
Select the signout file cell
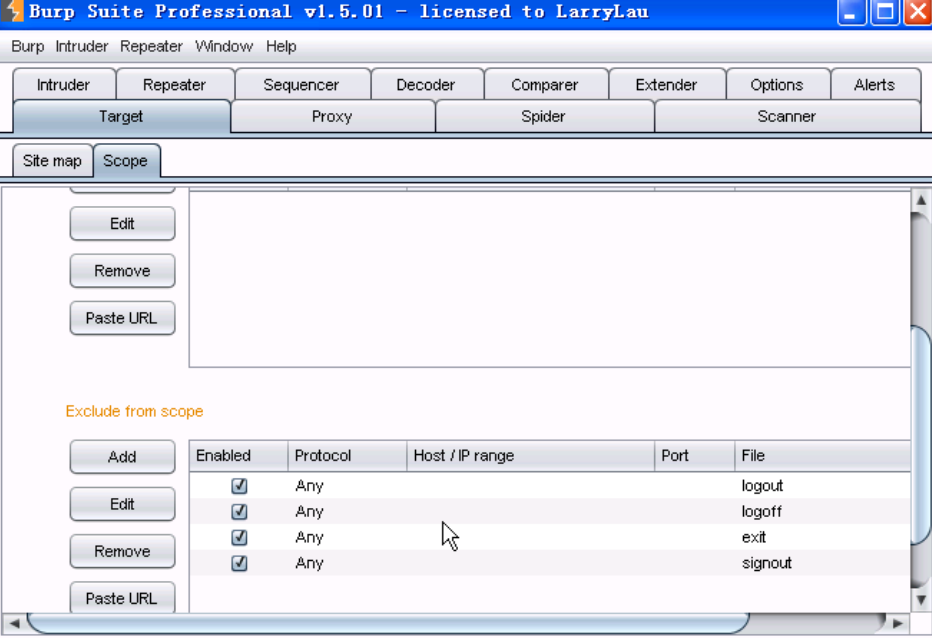[x=823, y=562]
